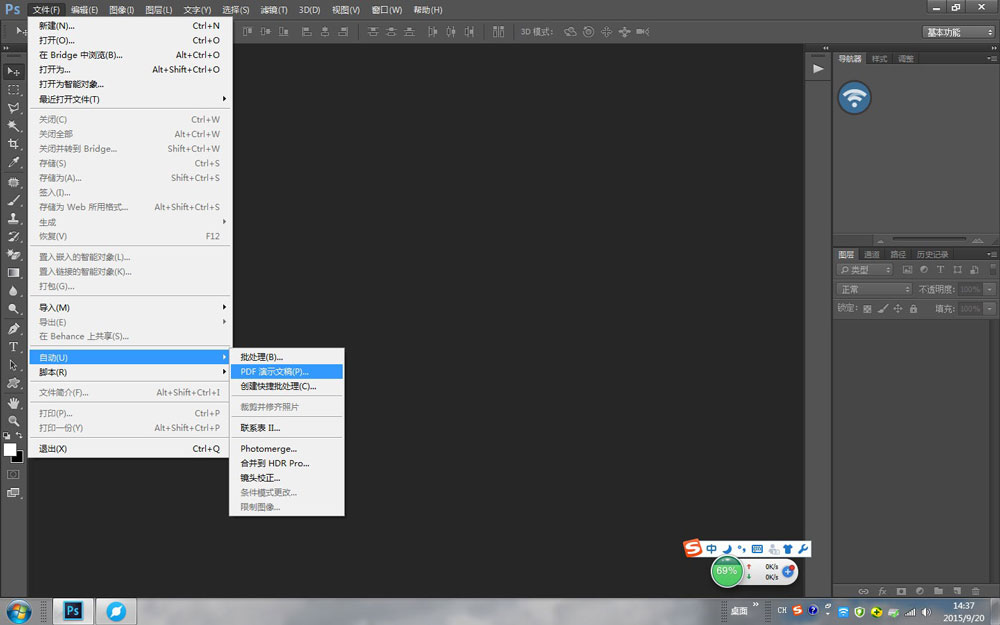The height and width of the screenshot is (625, 1000).
Task: Select the Custom Shape tool
Action: coord(13,383)
